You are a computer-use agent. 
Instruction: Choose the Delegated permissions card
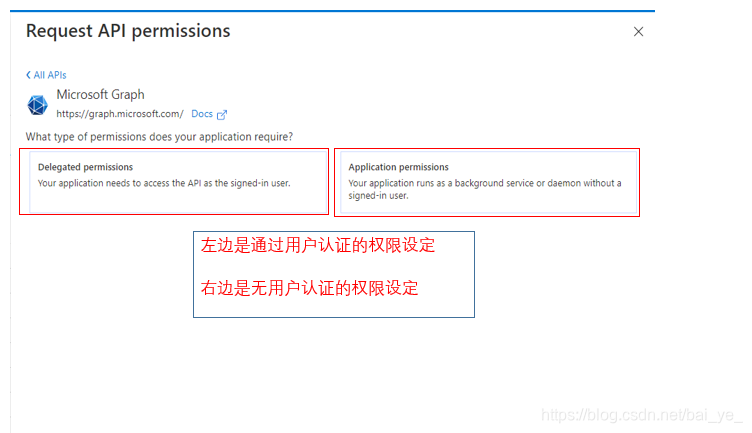click(177, 182)
